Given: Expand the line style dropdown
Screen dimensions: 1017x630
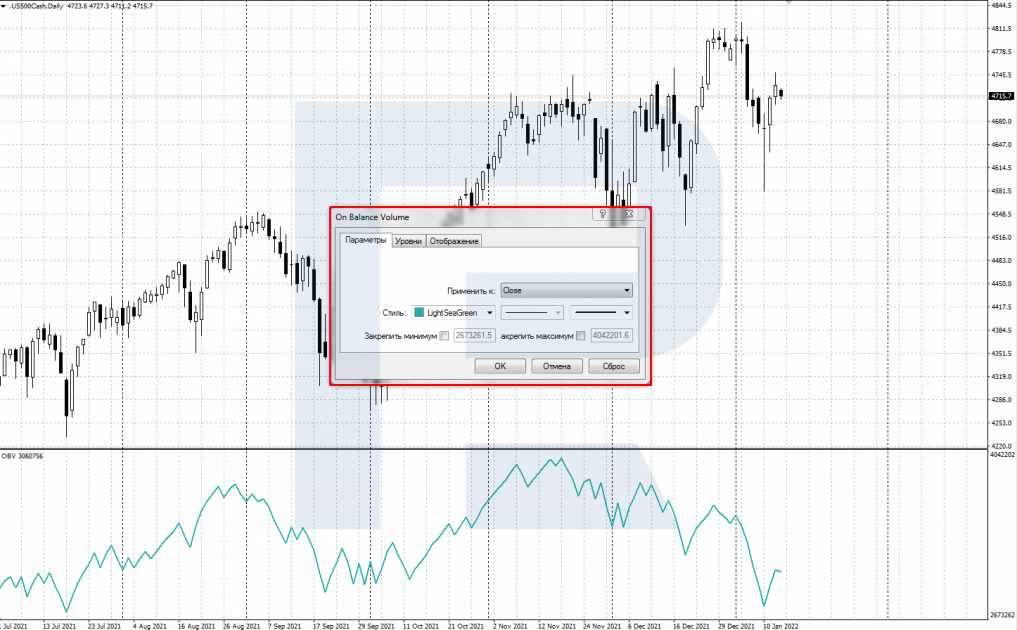Looking at the screenshot, I should point(533,313).
